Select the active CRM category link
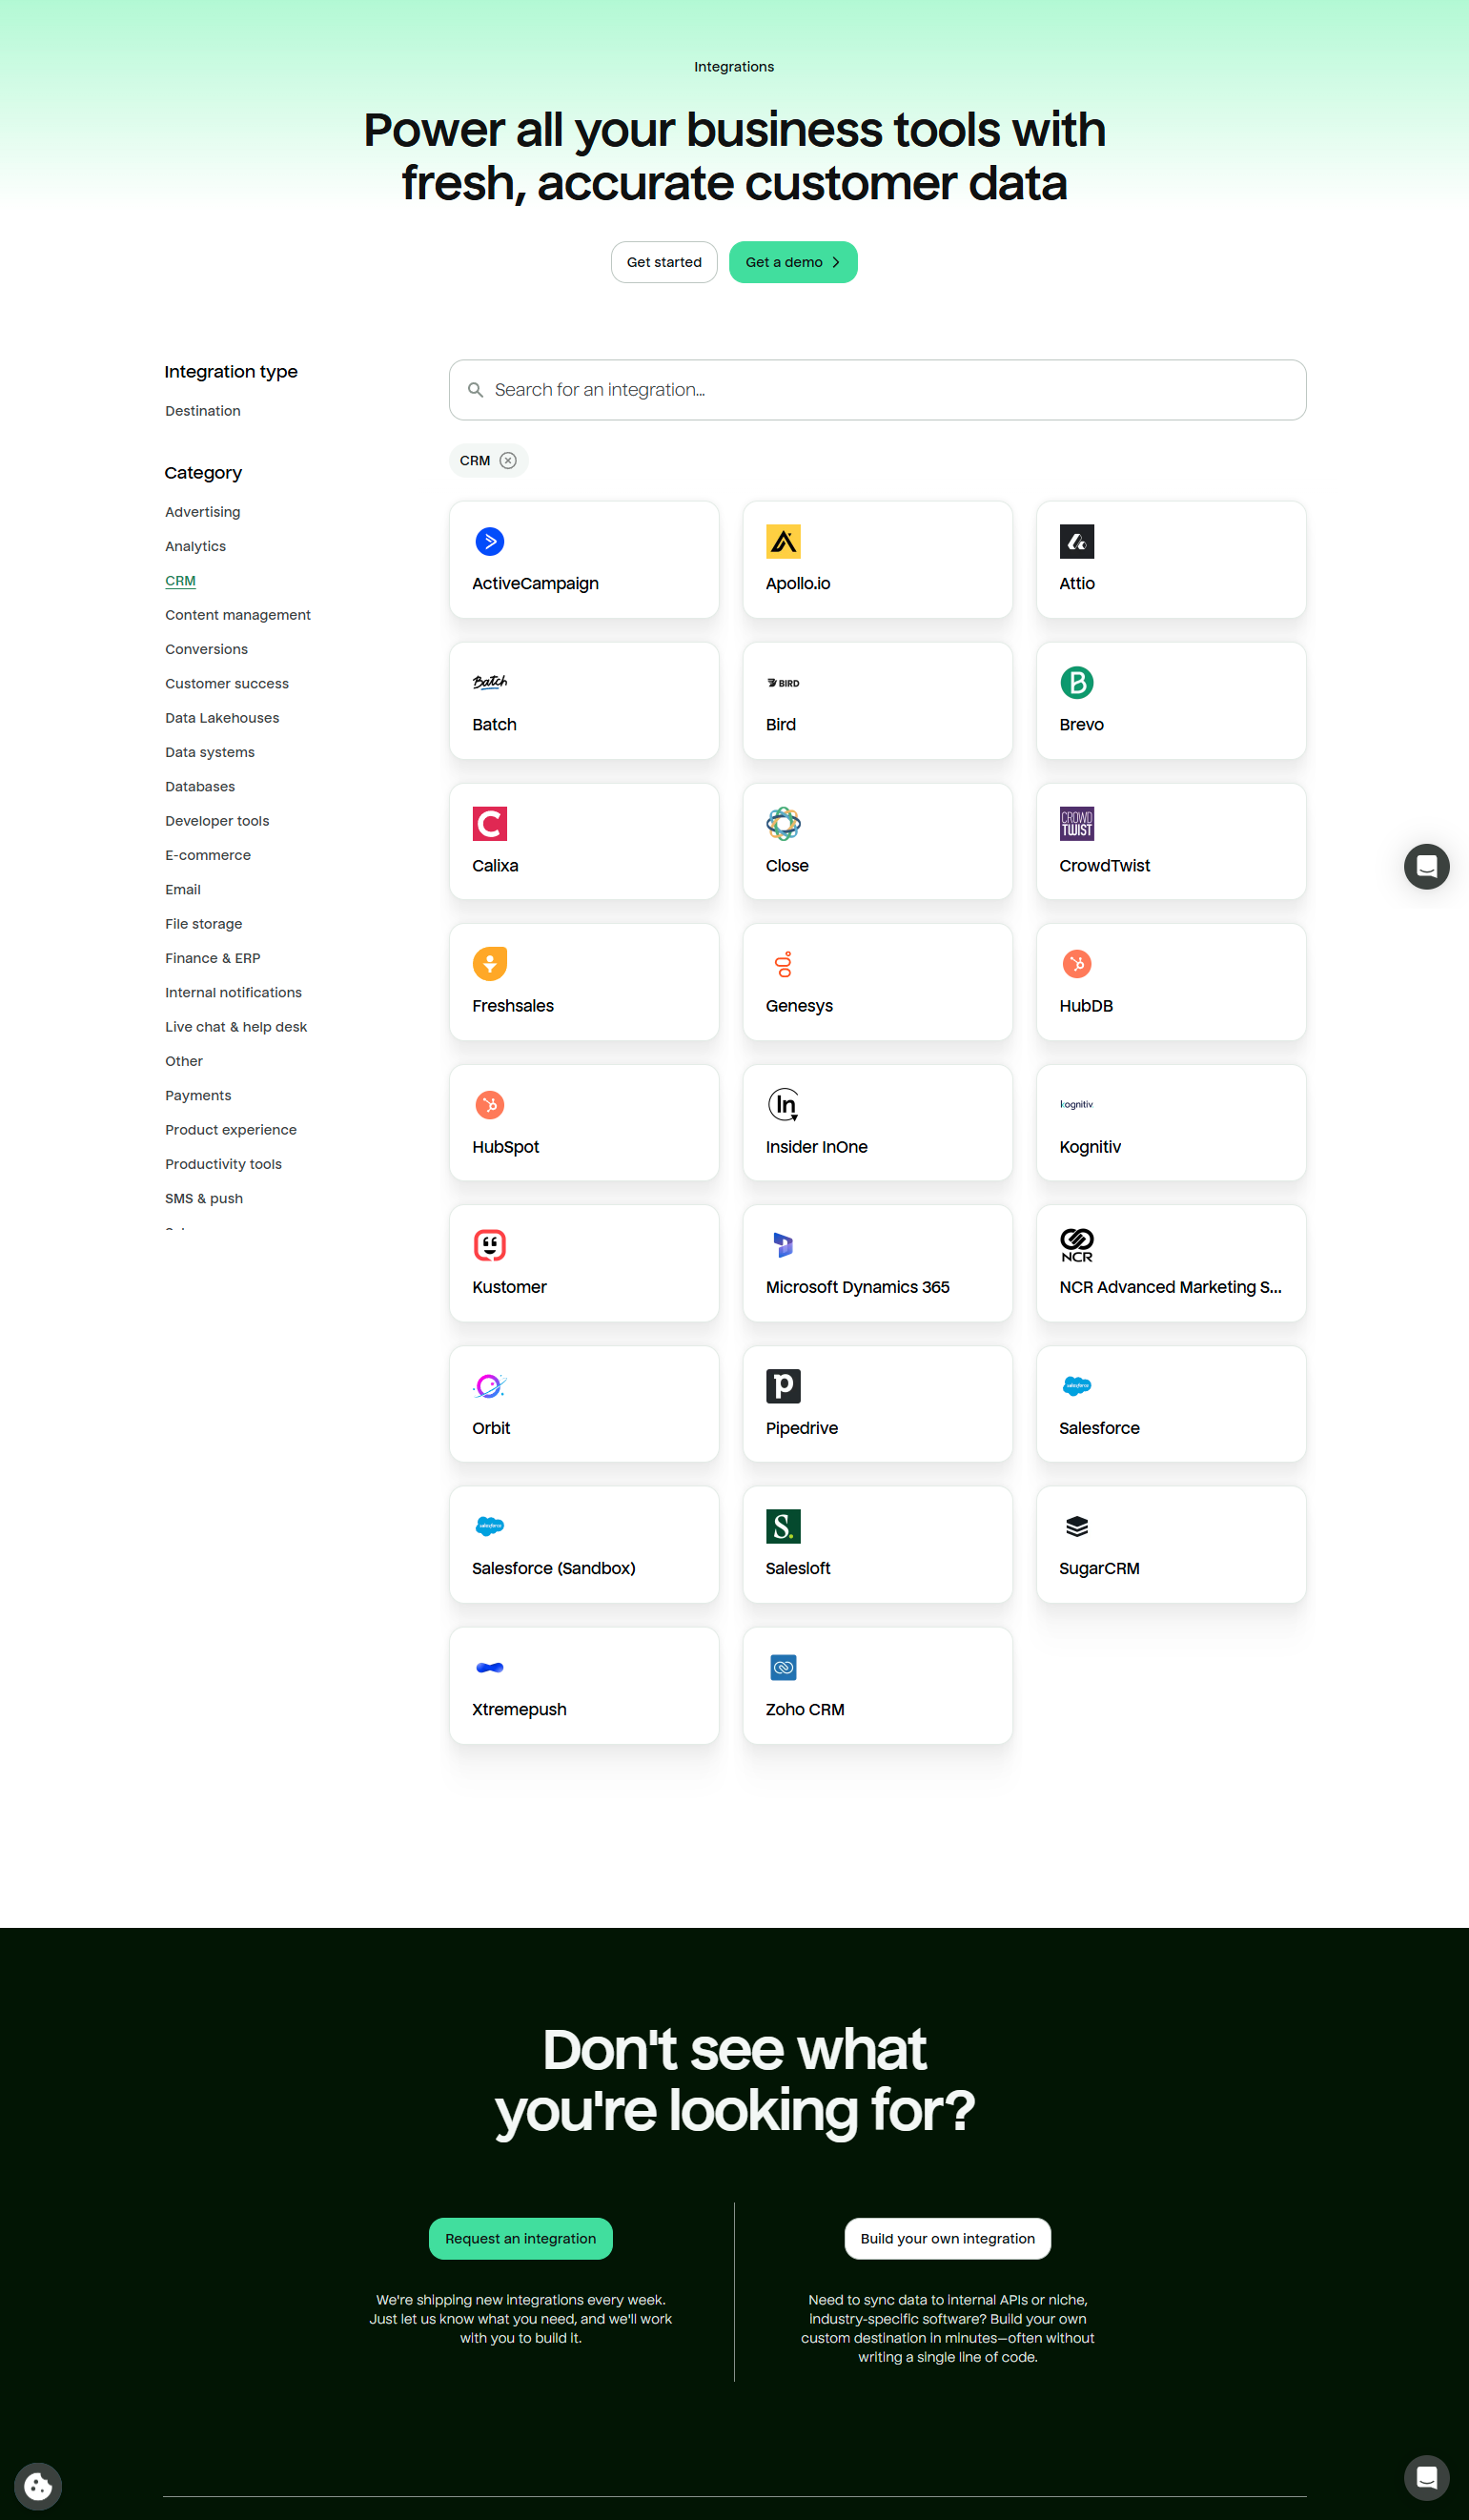 pyautogui.click(x=180, y=580)
